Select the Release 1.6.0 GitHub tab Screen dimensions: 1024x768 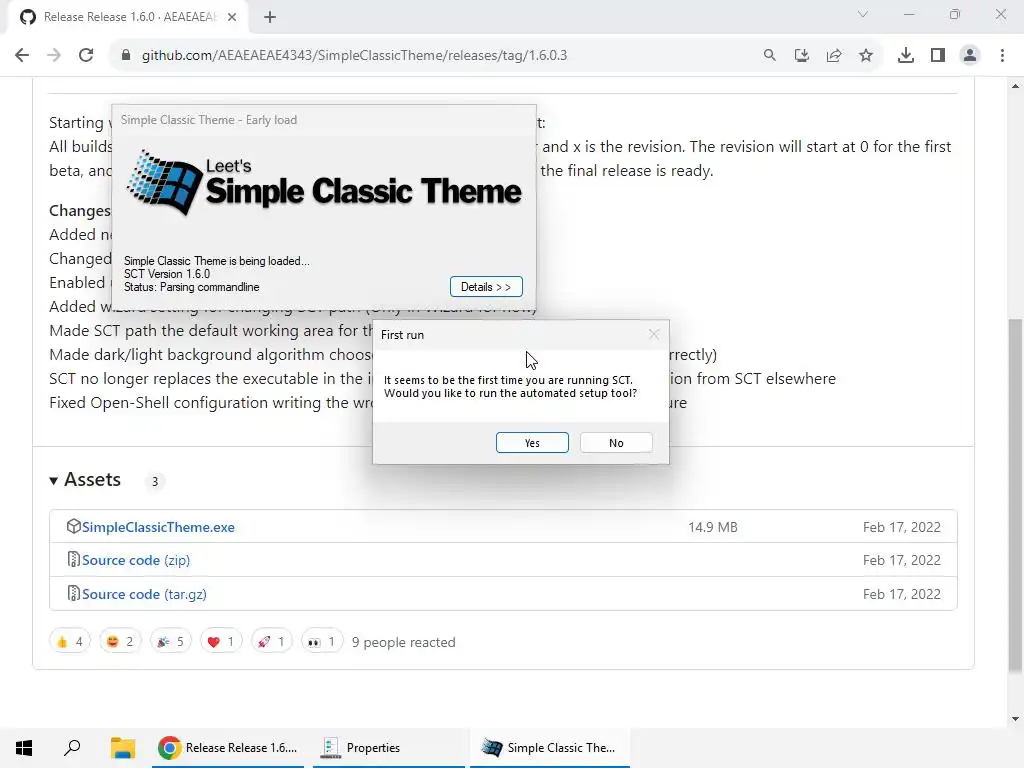(x=128, y=18)
